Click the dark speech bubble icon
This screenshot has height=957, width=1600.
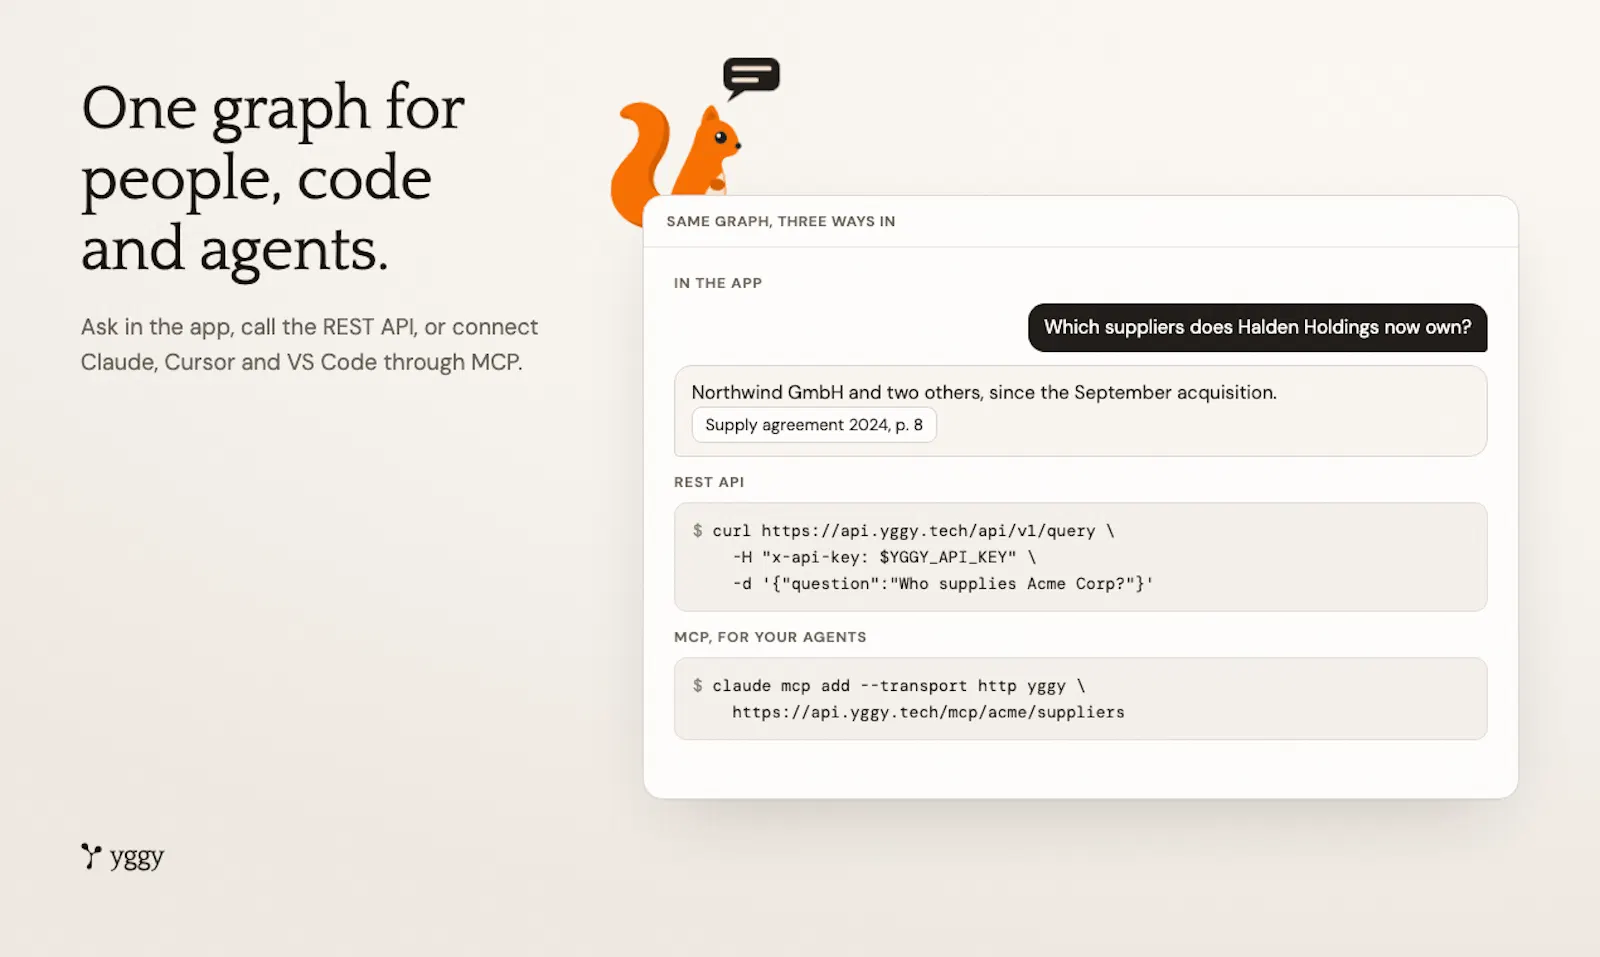[751, 78]
